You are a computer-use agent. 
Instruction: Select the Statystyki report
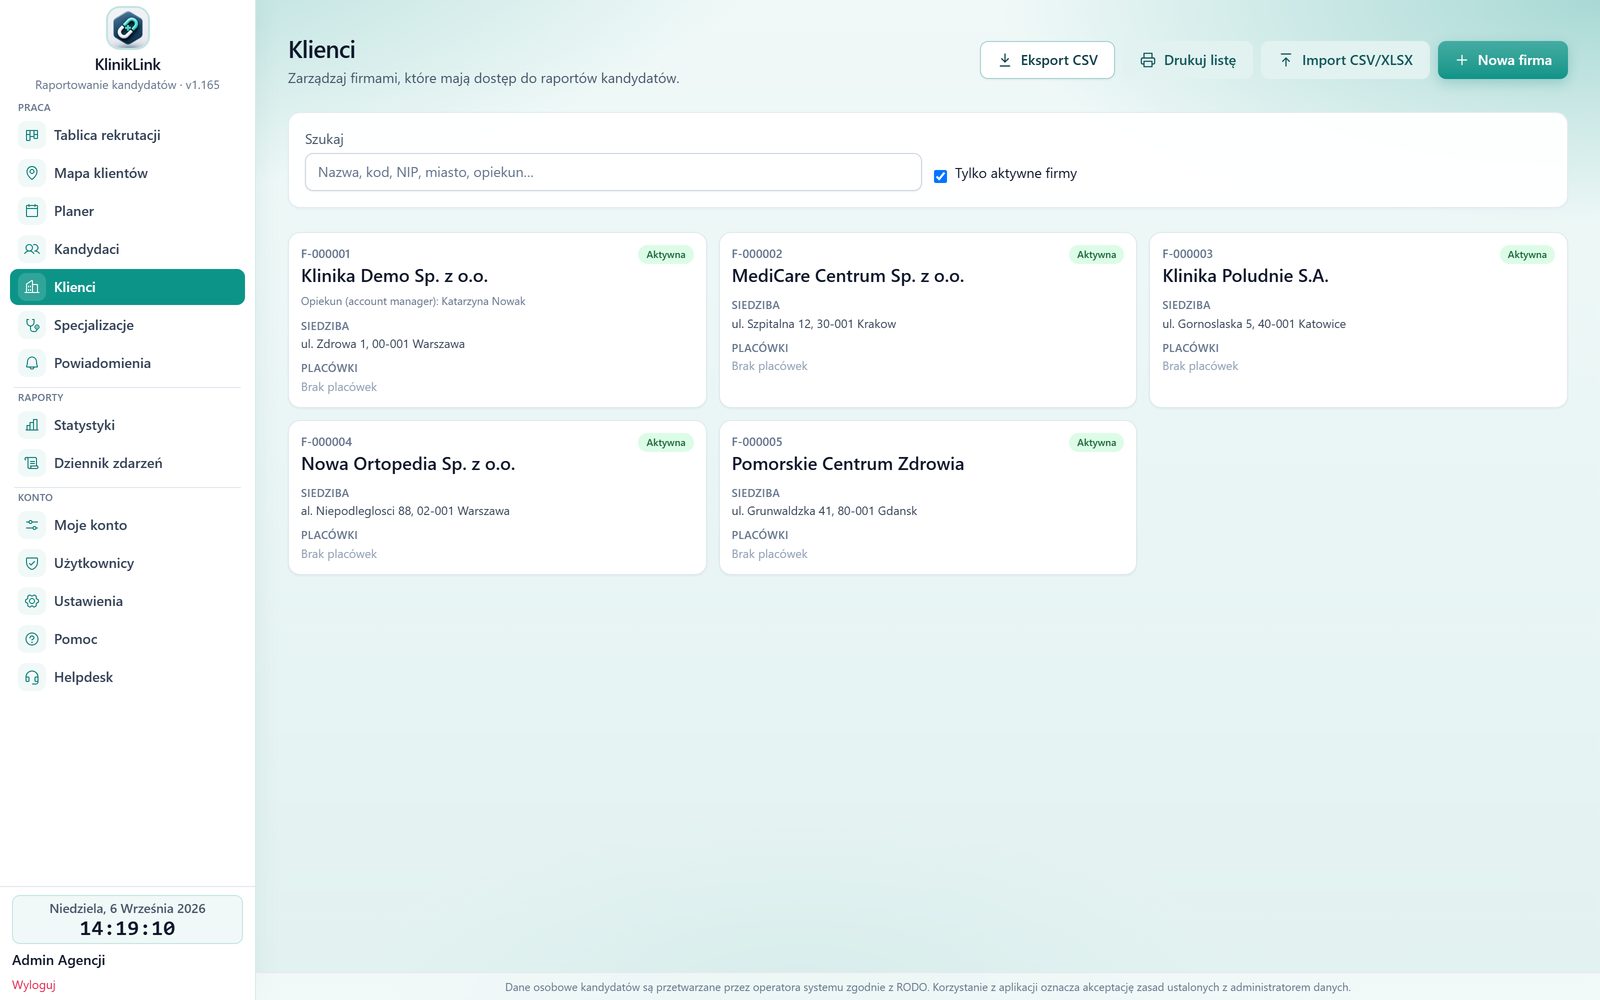(x=127, y=425)
